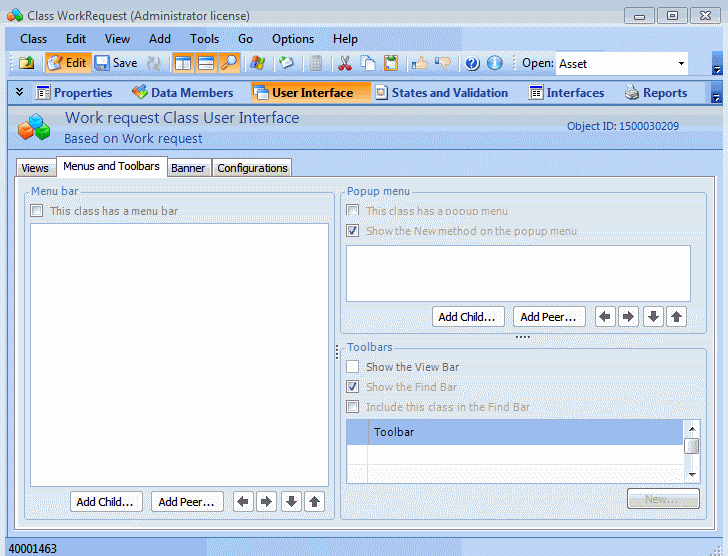
Task: Open the Edit menu
Action: (x=76, y=39)
